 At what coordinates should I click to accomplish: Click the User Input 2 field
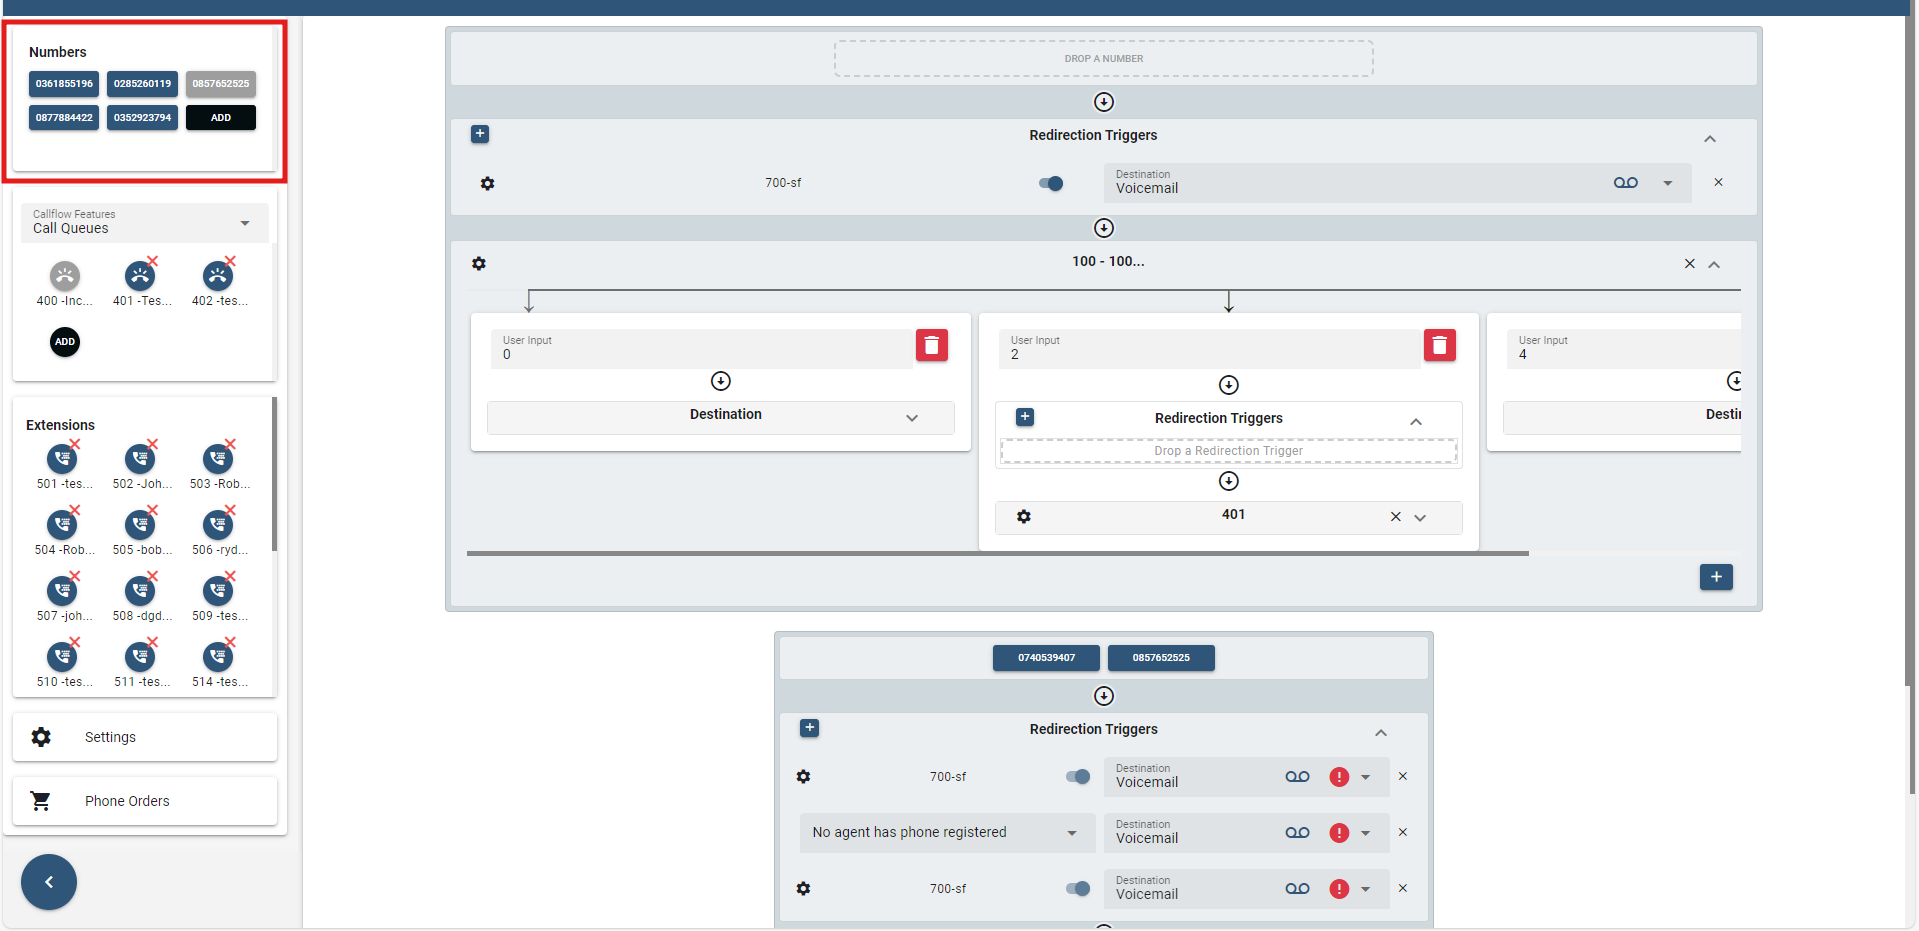(1208, 348)
